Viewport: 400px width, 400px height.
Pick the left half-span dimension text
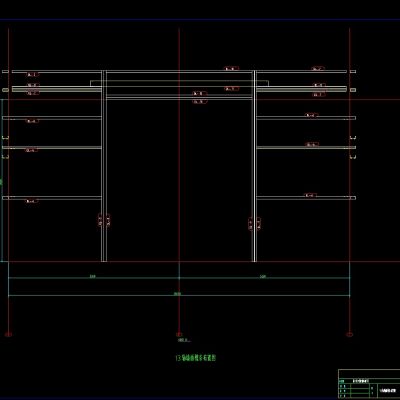point(93,276)
